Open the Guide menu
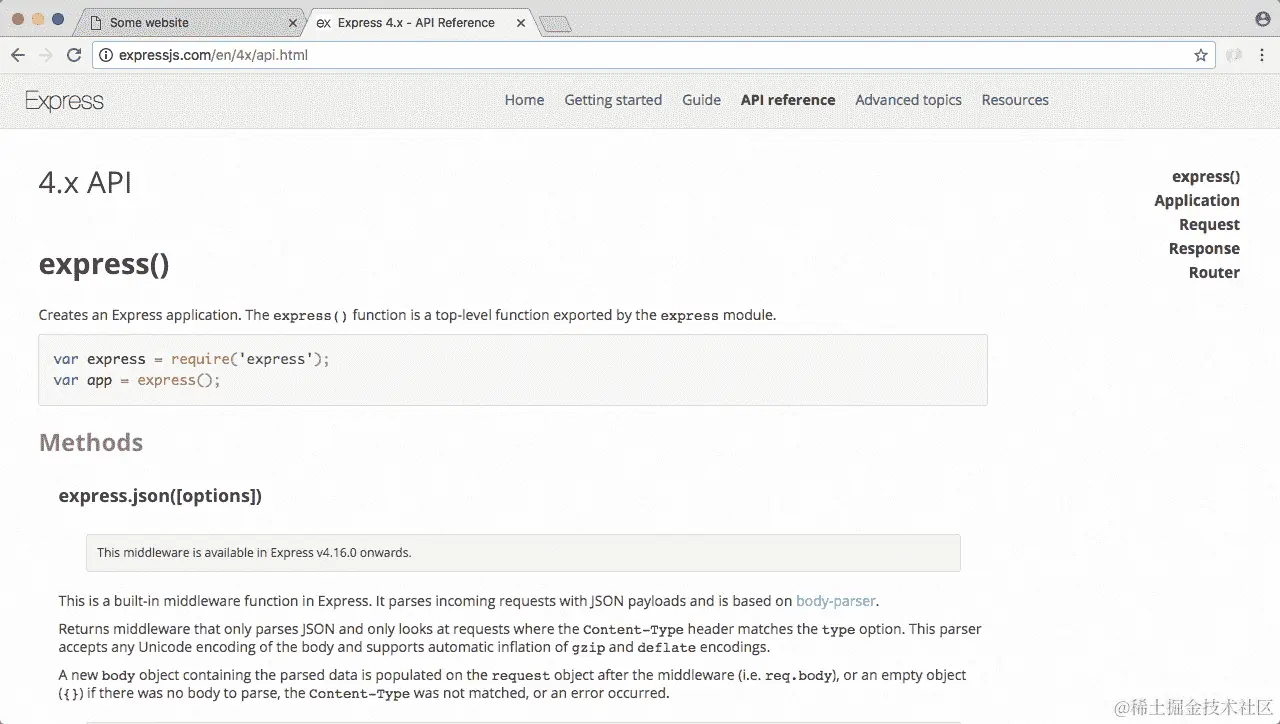The width and height of the screenshot is (1280, 724). pyautogui.click(x=701, y=100)
